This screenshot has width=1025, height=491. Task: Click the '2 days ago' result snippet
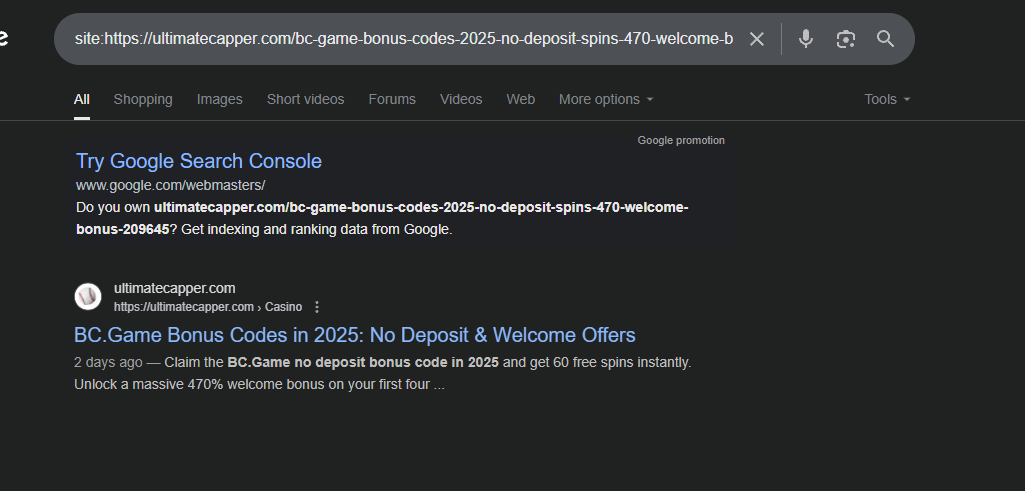(x=382, y=373)
